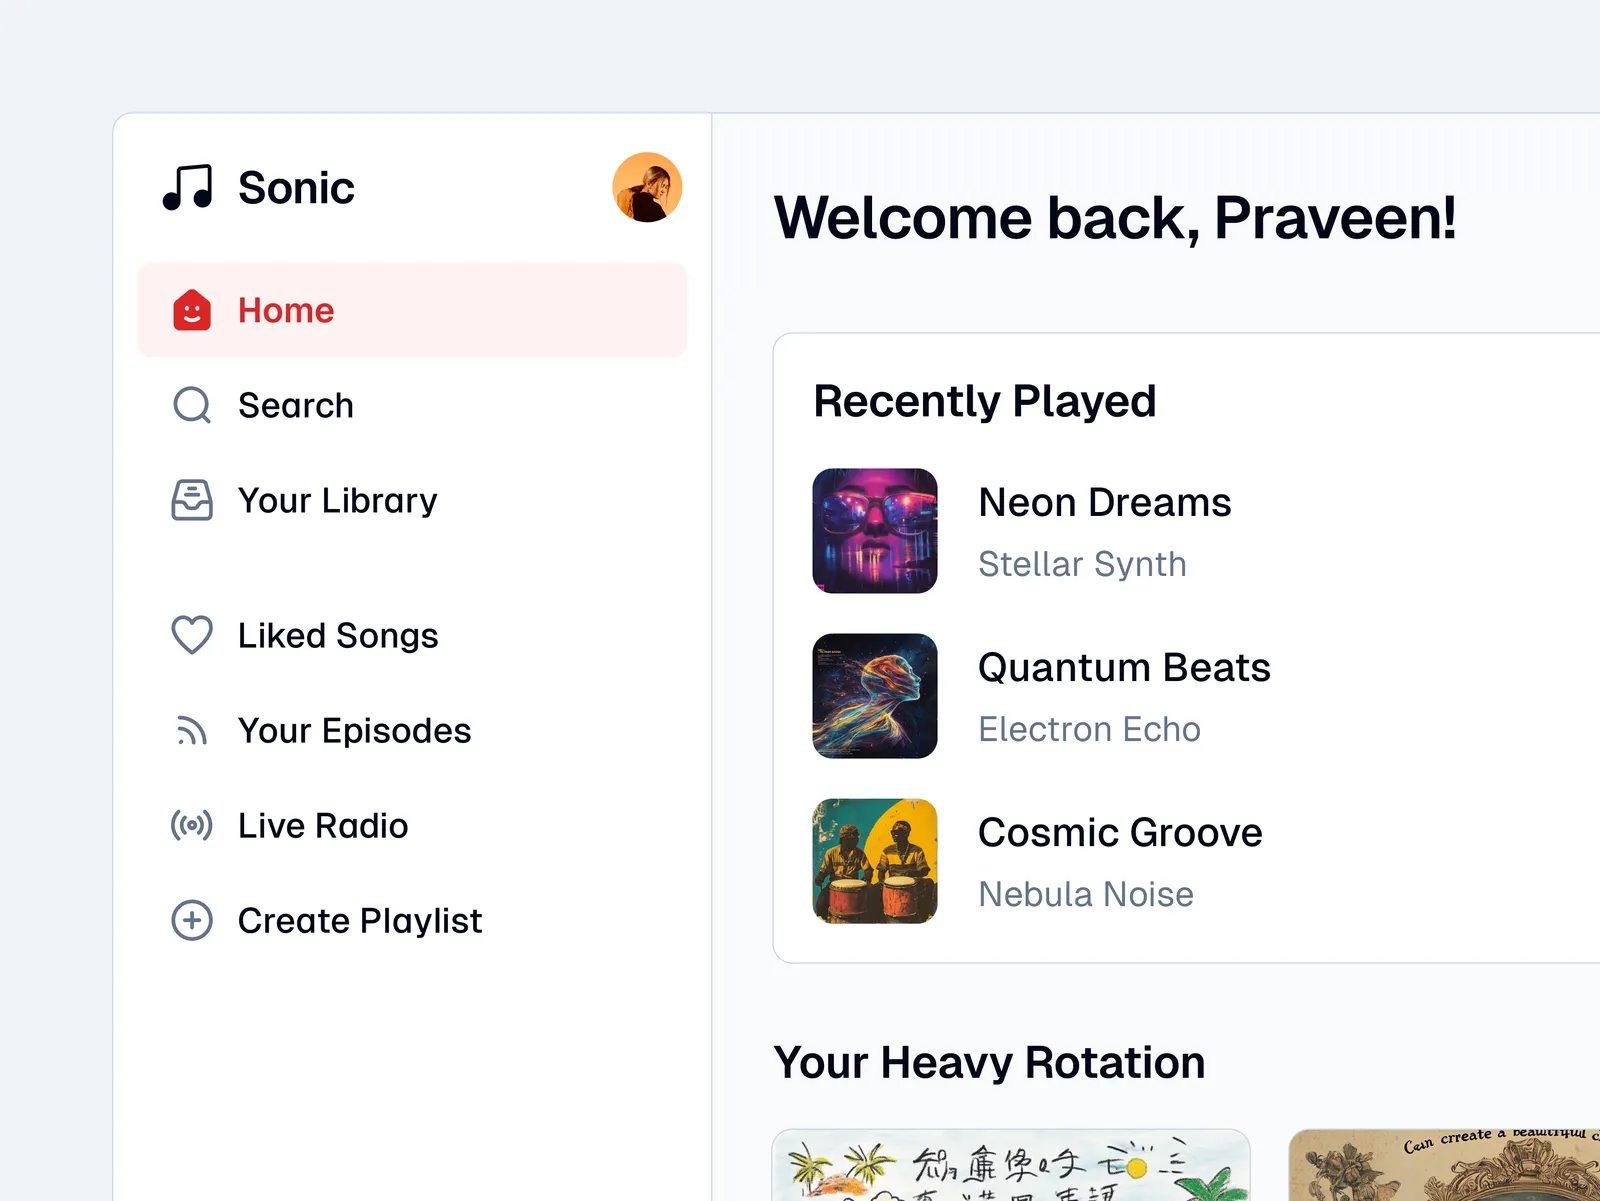Open the Cosmic Groove drummers cover
The height and width of the screenshot is (1201, 1600).
(875, 861)
